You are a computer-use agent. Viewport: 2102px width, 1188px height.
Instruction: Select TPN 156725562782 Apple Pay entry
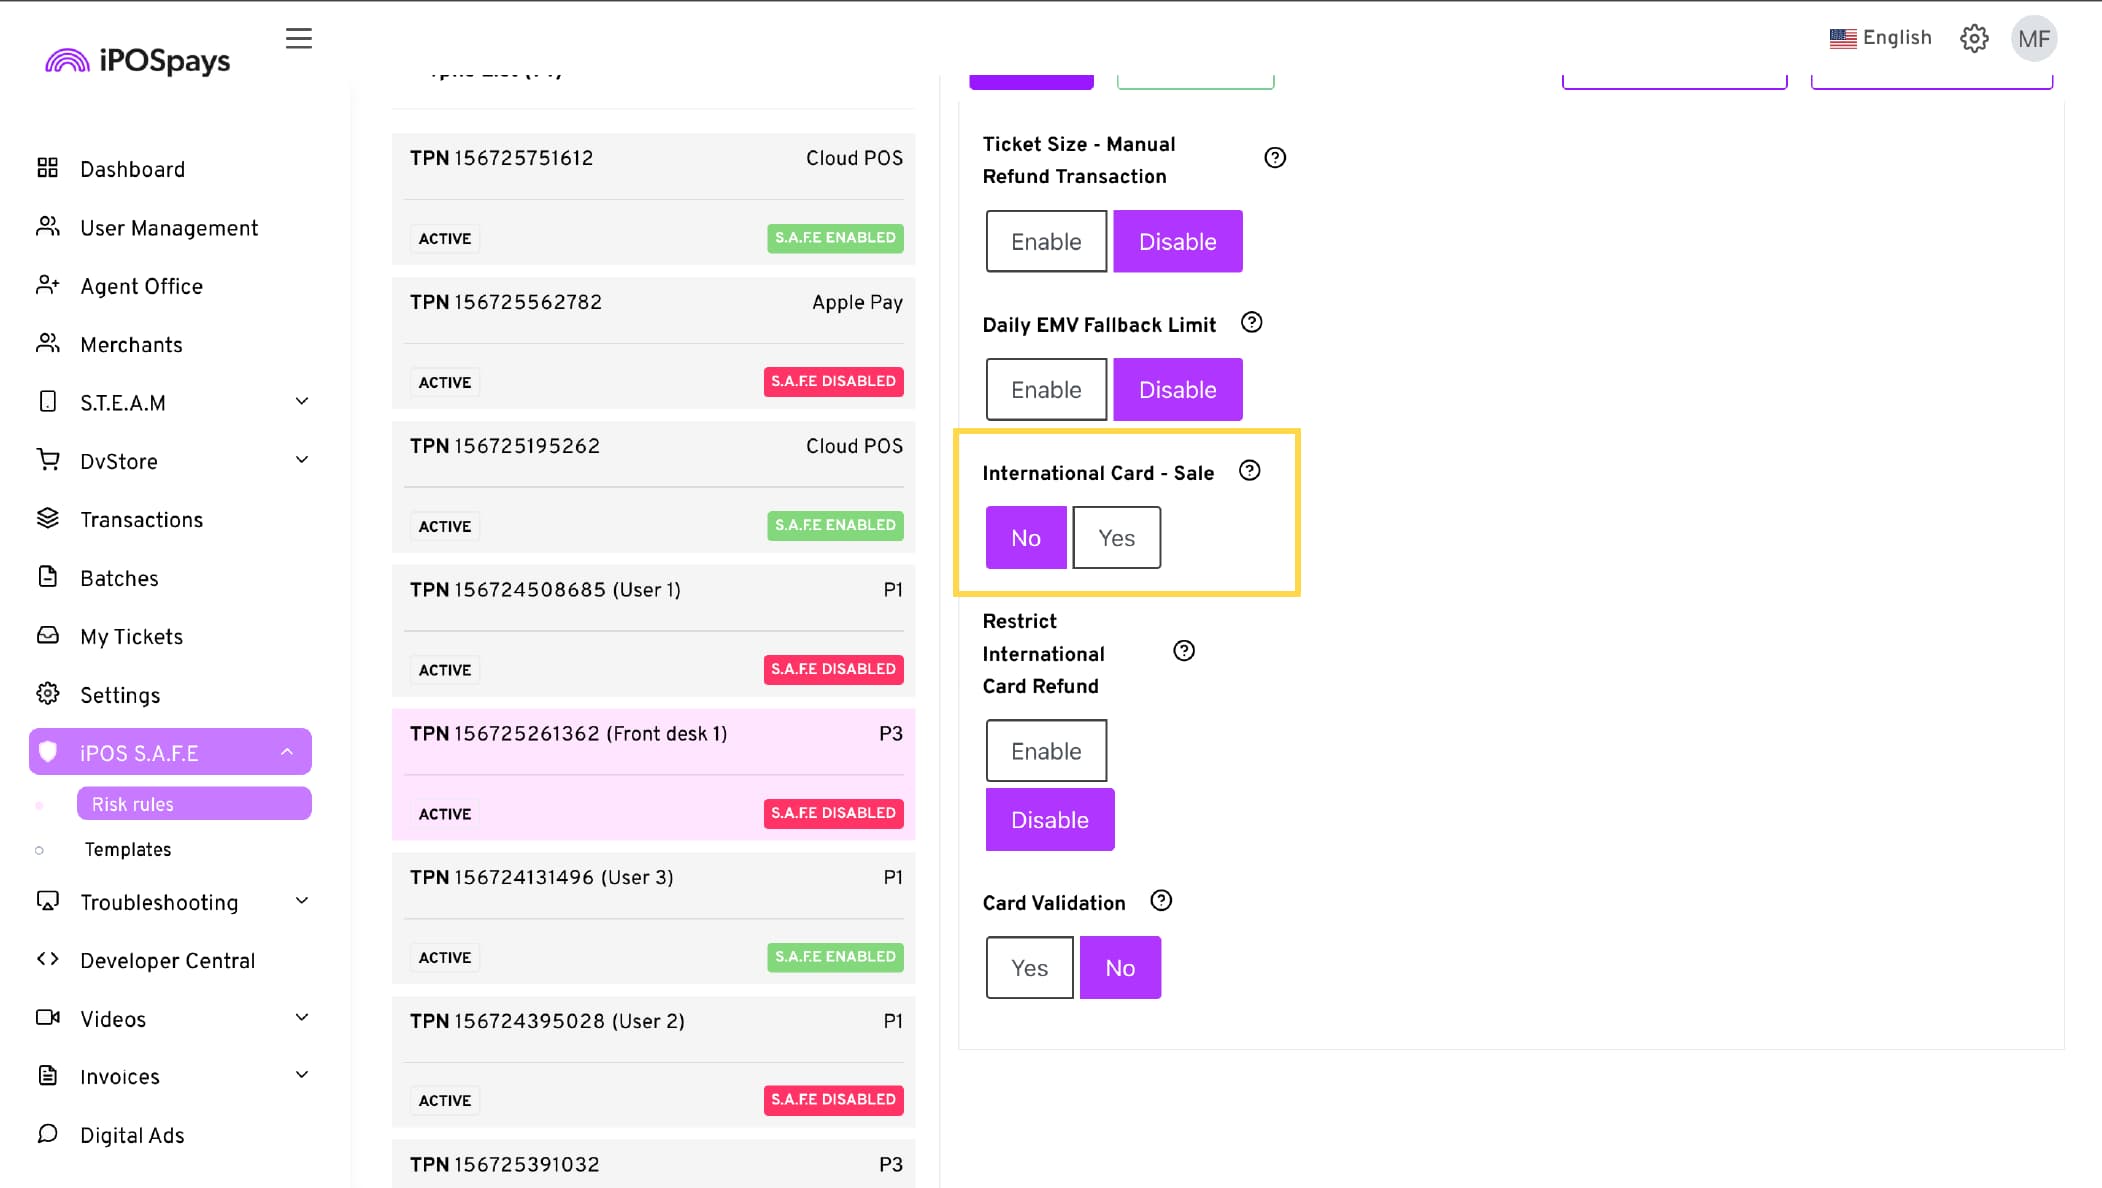coord(654,341)
